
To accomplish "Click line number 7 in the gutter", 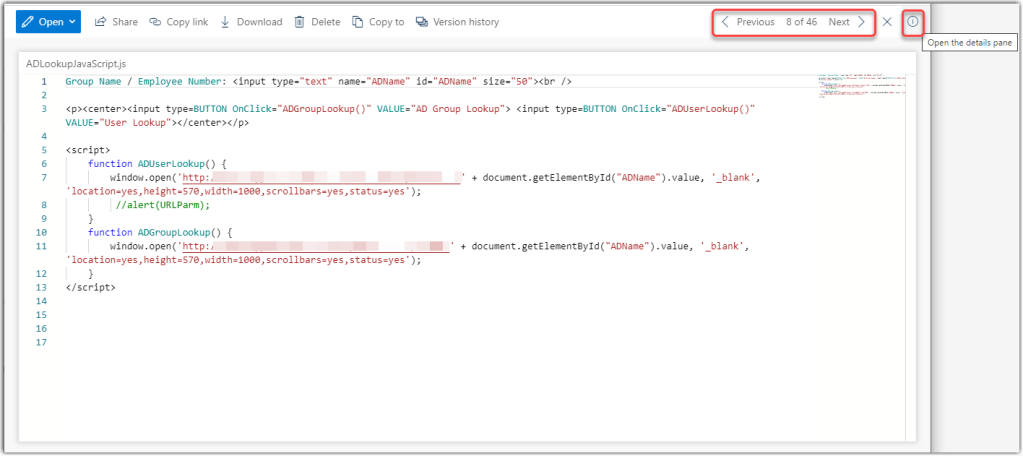I will click(43, 177).
